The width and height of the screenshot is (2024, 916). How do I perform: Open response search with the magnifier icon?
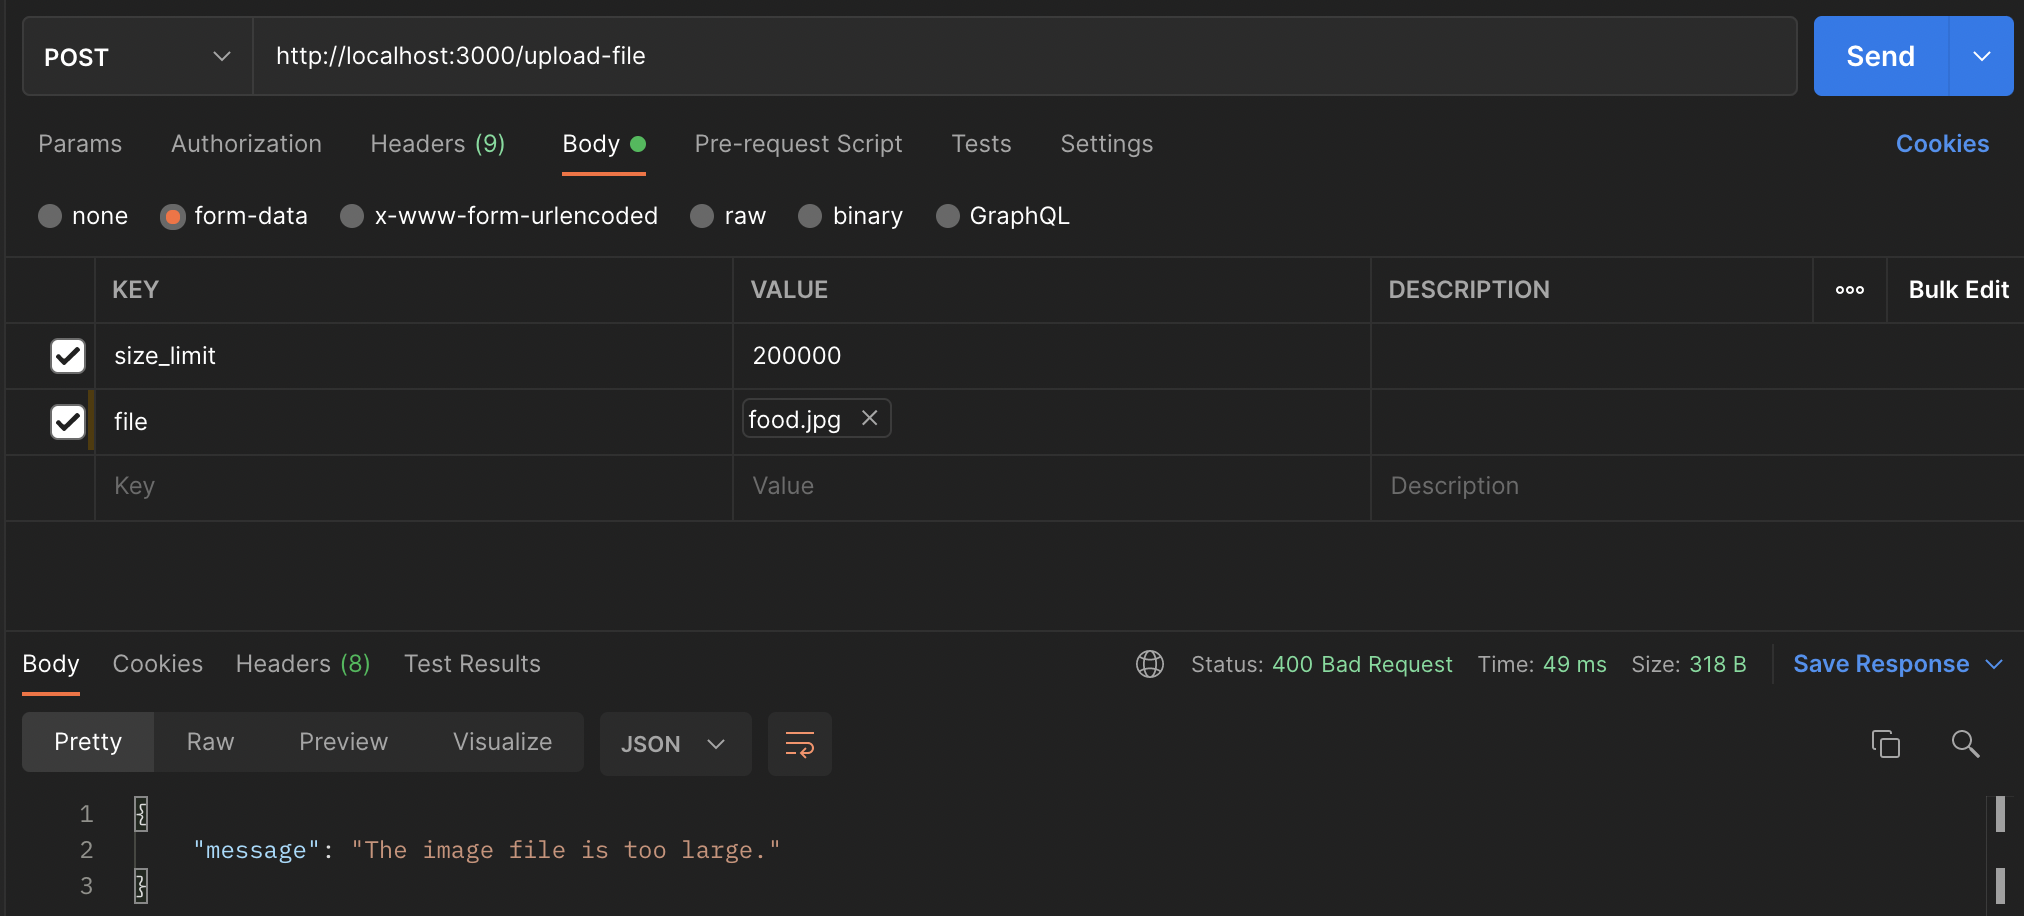tap(1966, 744)
